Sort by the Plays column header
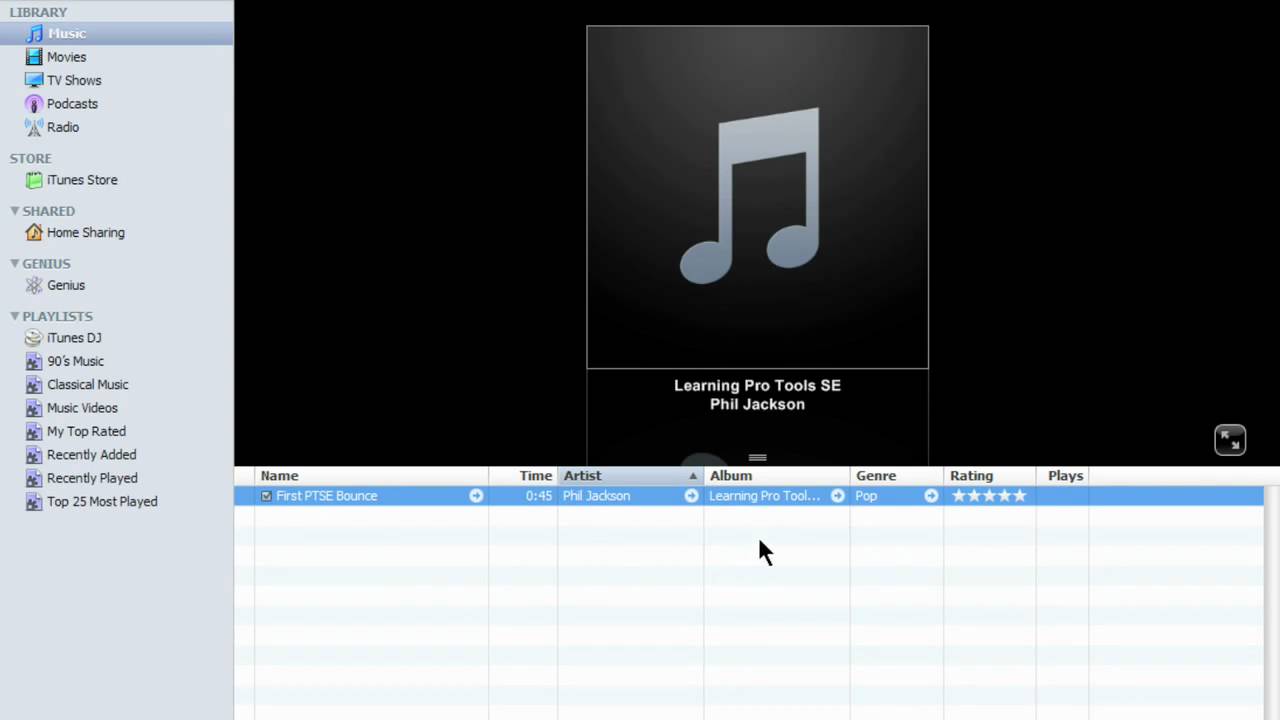Screen dimensions: 1280x720 coord(1063,476)
